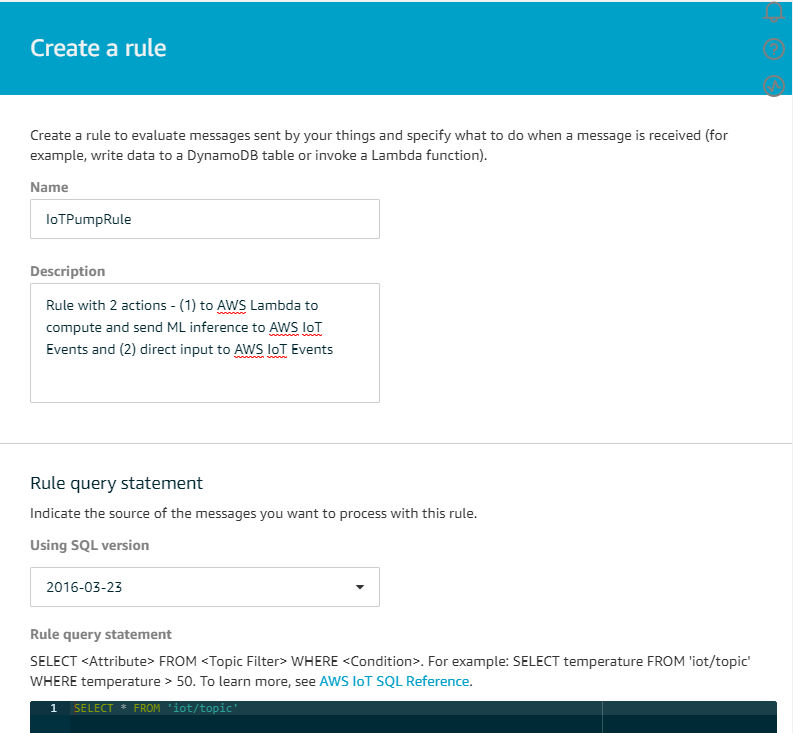
Task: Click the 'Description' field label
Action: pyautogui.click(x=68, y=271)
